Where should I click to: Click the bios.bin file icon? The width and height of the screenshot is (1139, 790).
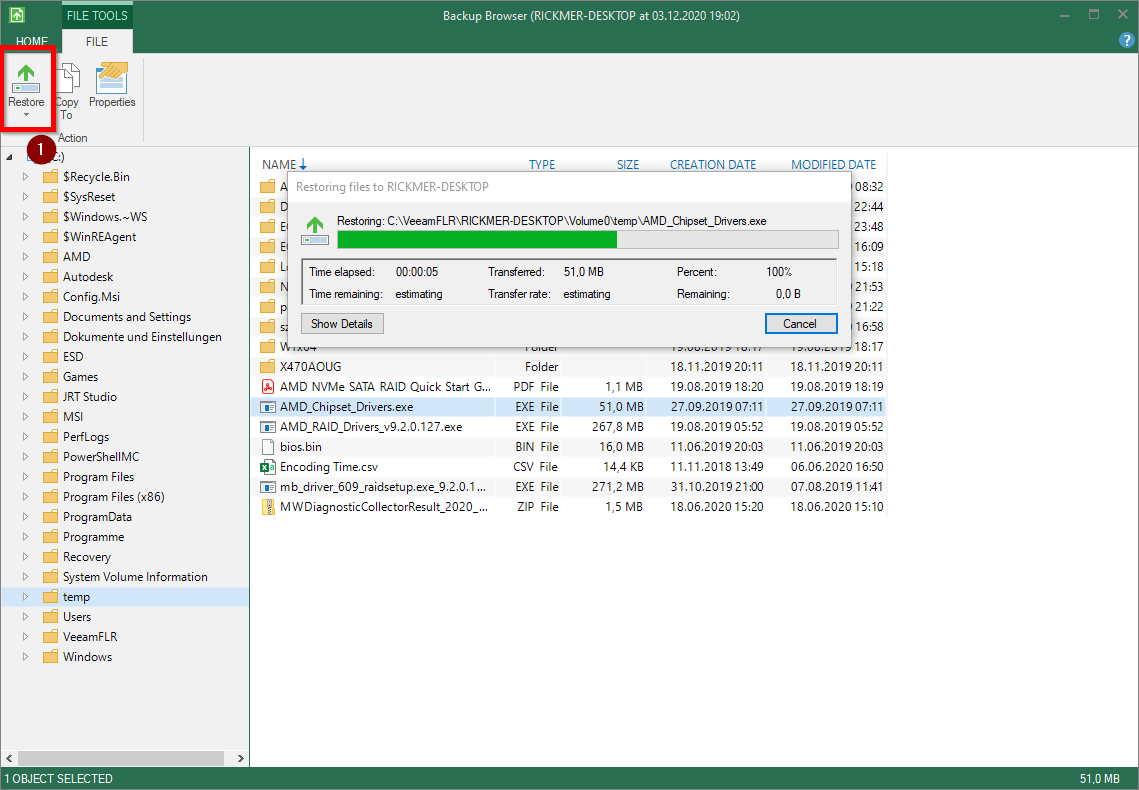click(x=267, y=447)
